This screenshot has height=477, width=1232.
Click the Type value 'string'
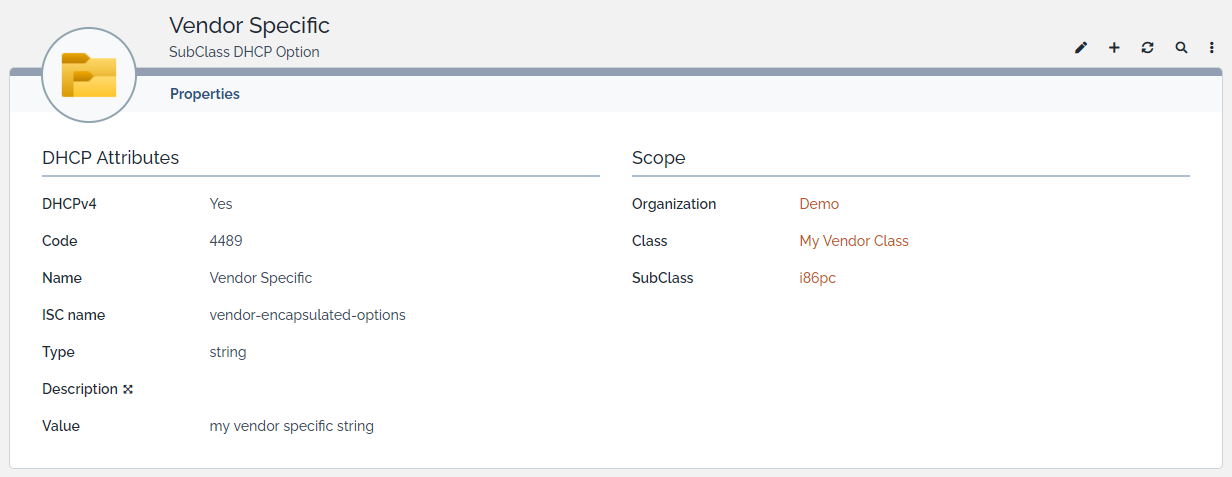click(228, 352)
